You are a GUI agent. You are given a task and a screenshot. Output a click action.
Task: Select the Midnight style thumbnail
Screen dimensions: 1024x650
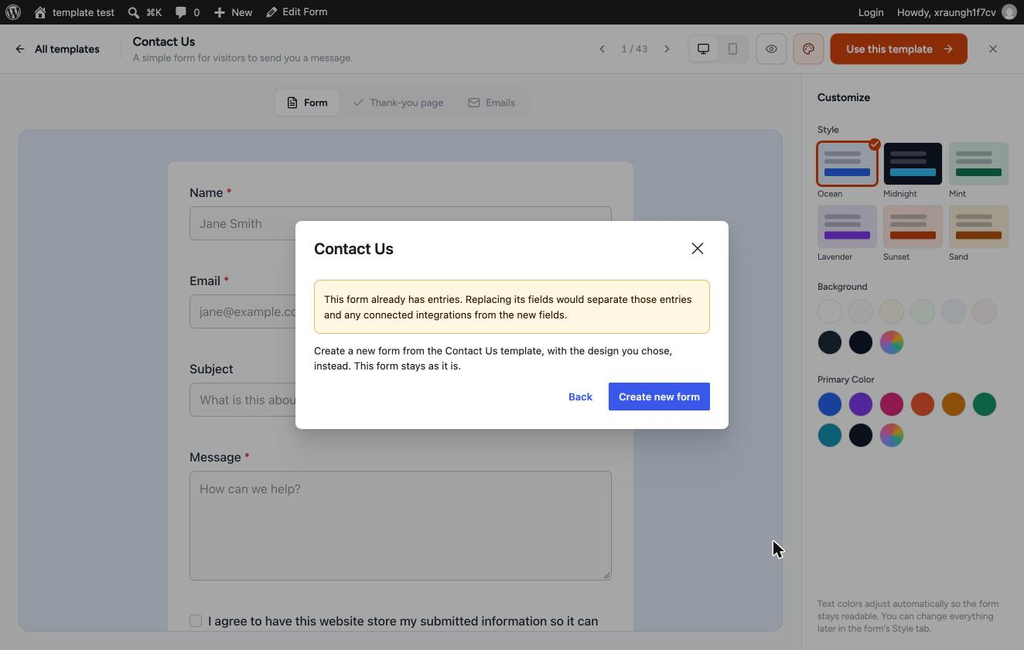coord(912,163)
